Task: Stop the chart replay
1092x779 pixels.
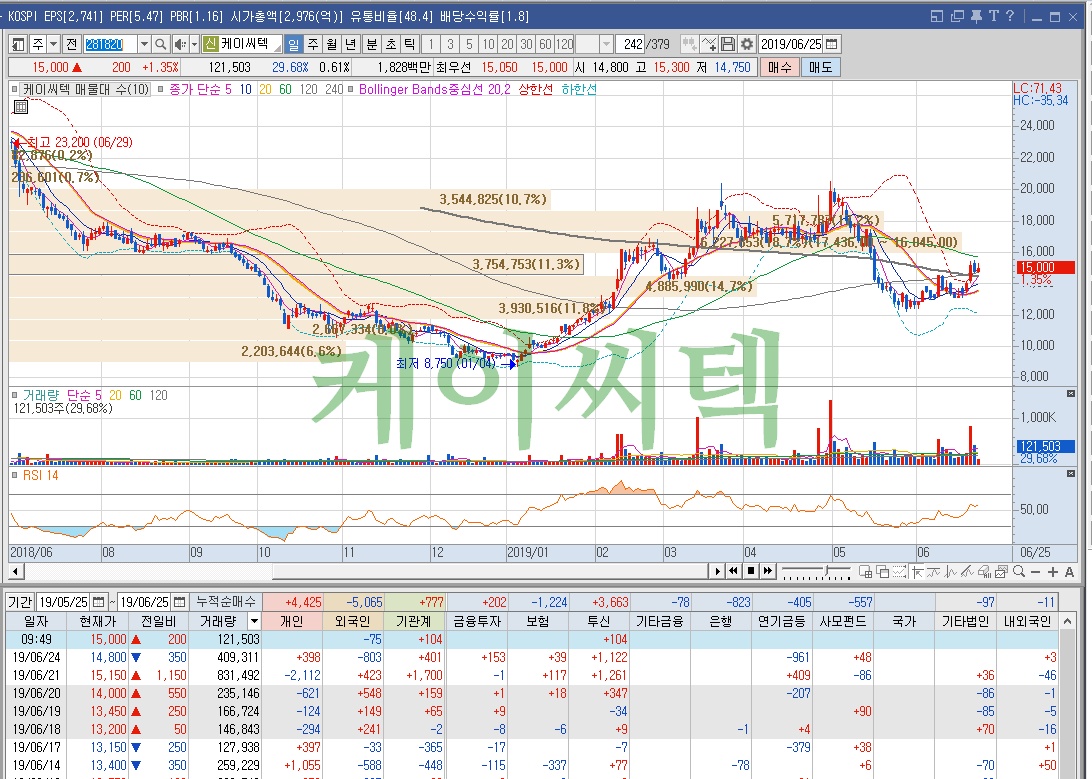Action: [751, 572]
